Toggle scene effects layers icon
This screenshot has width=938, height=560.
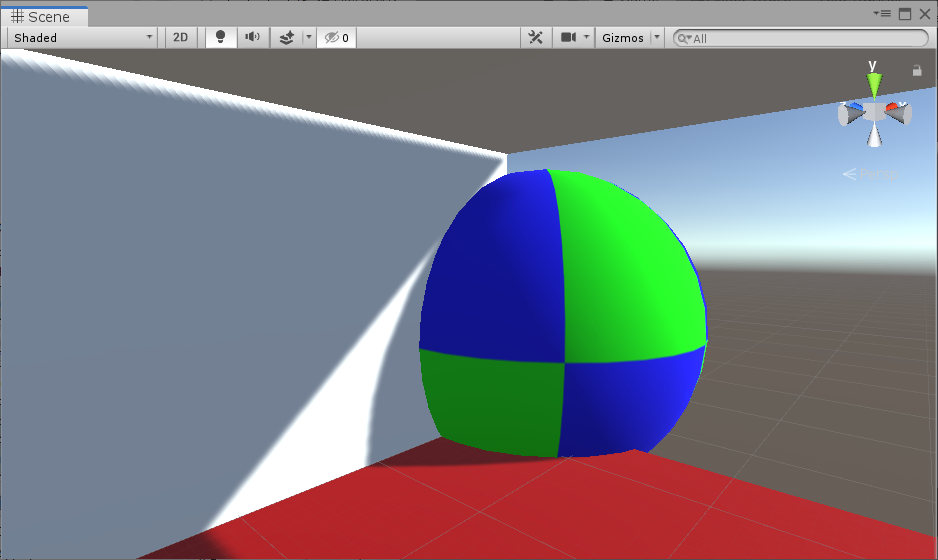coord(286,37)
